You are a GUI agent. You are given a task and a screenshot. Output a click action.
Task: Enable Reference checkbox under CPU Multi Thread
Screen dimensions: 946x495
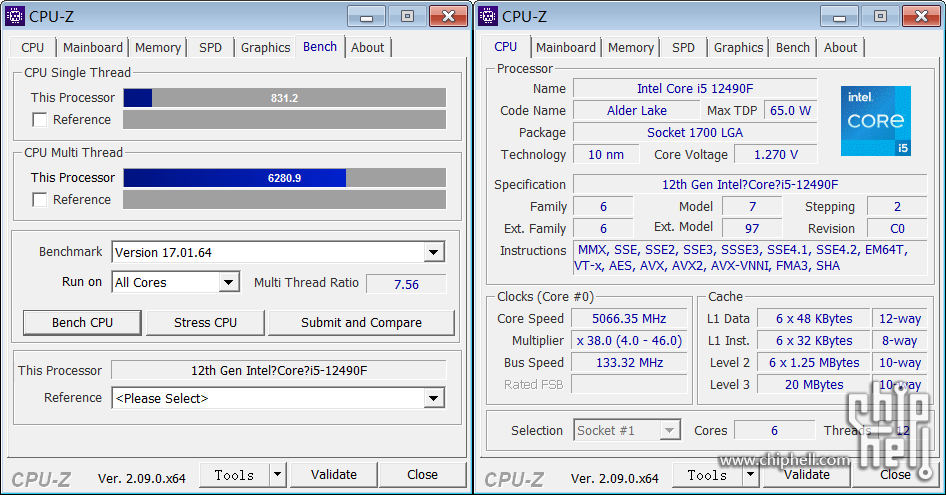pos(40,200)
